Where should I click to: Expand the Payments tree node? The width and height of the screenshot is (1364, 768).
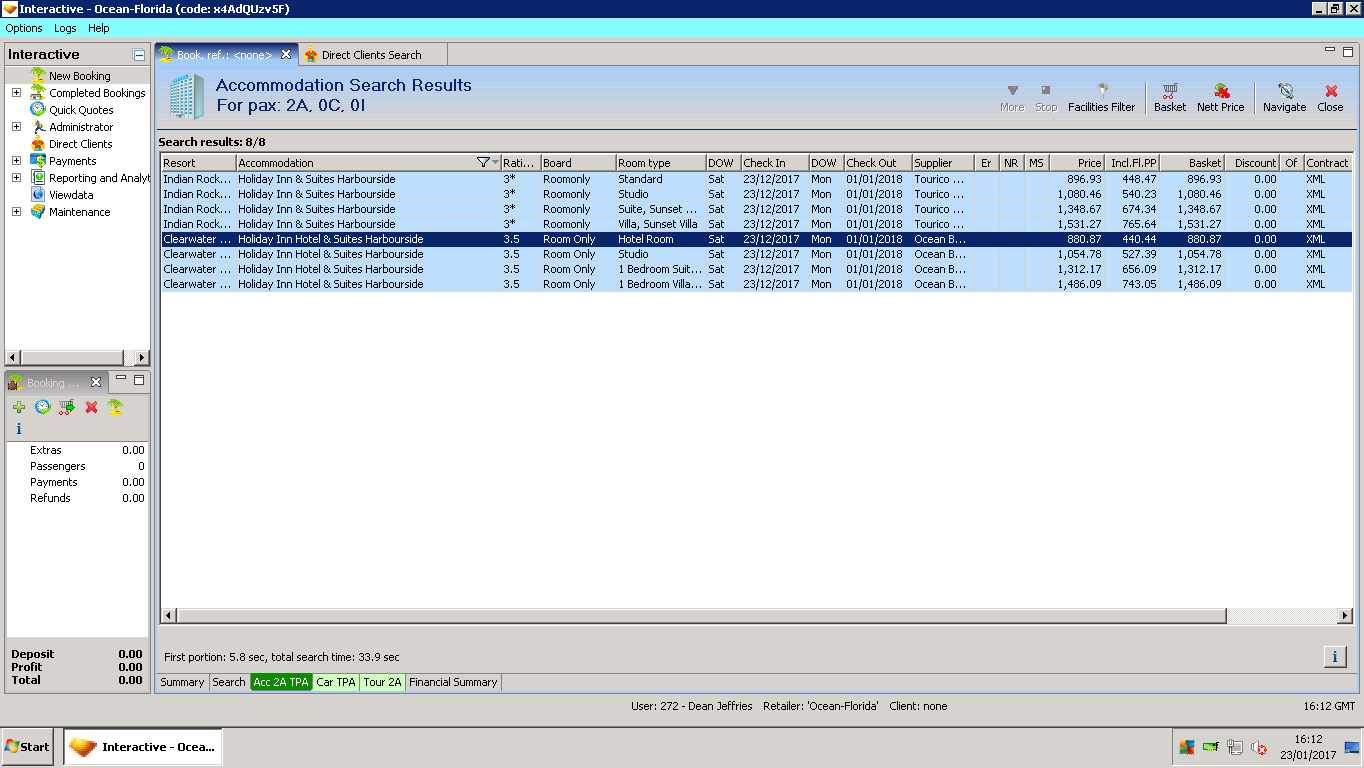16,161
